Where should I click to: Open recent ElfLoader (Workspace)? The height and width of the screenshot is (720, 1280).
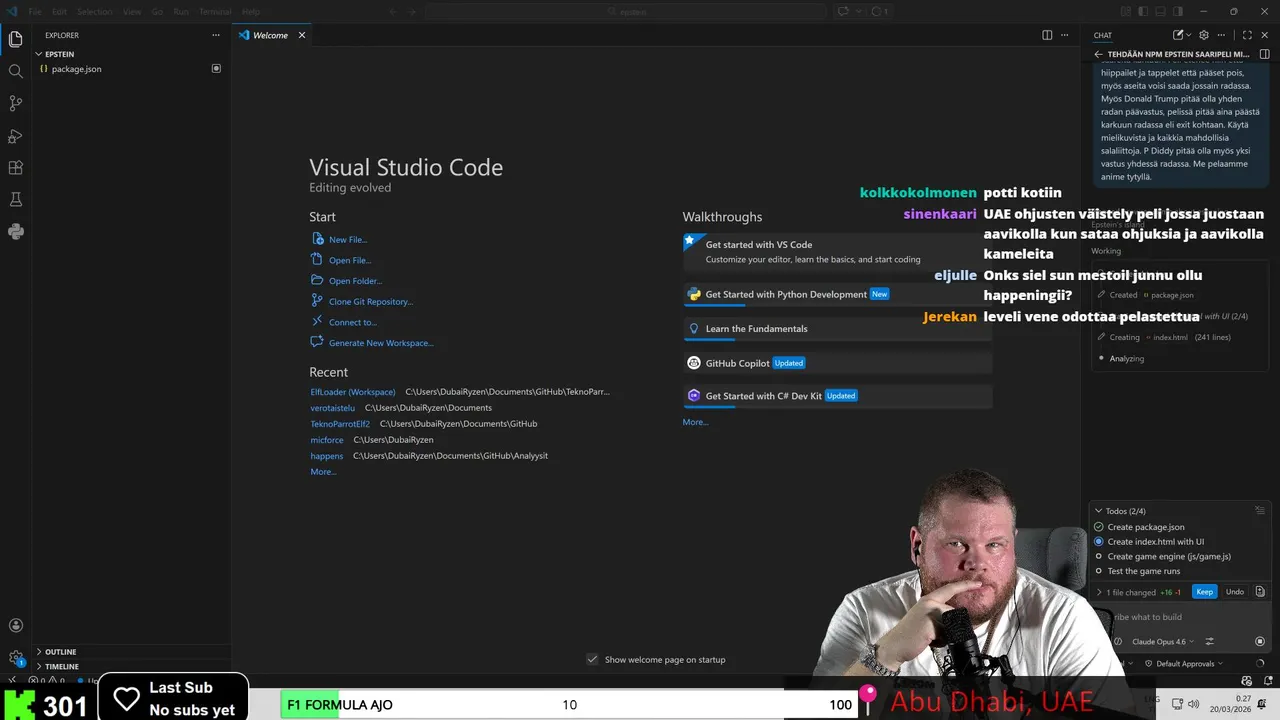tap(353, 392)
